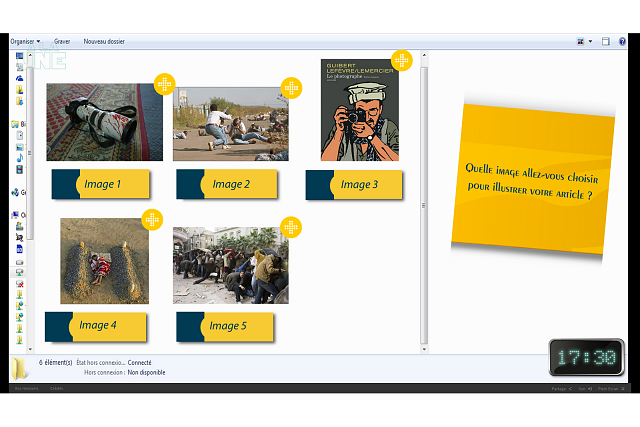
Task: Open Crédits link in bottom bar
Action: click(x=57, y=389)
